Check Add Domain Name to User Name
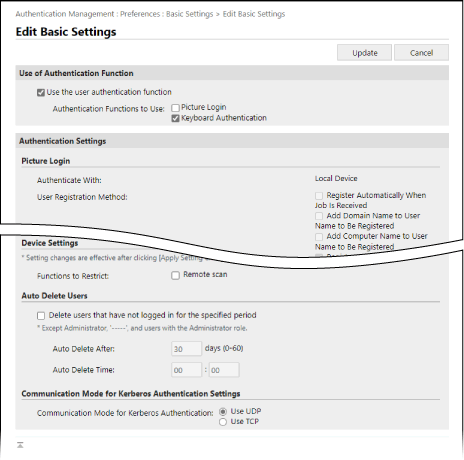This screenshot has height=460, width=464. [319, 216]
